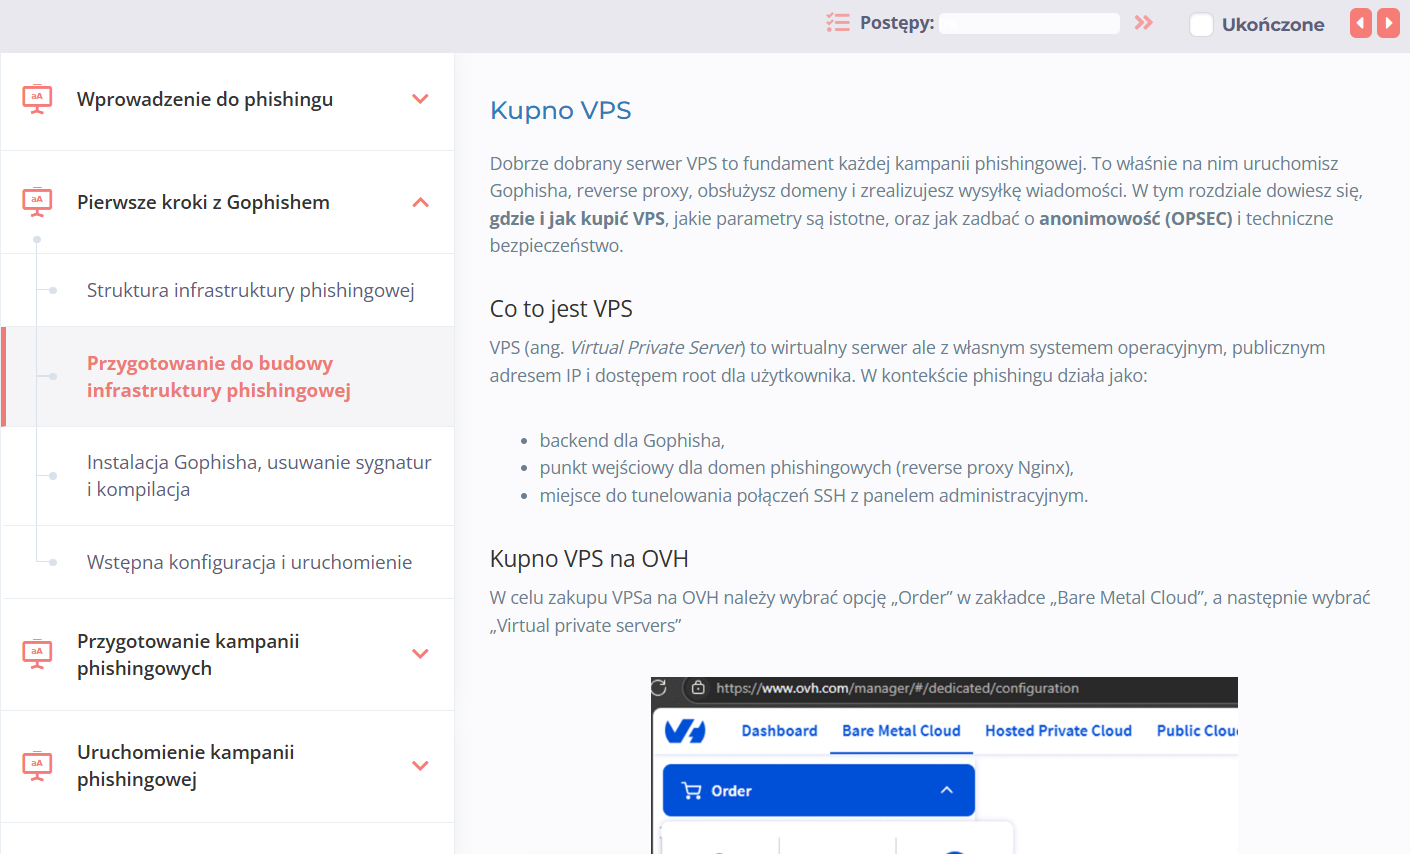
Task: Click bold text 'gdzie i jak kupić VPS'
Action: 577,218
